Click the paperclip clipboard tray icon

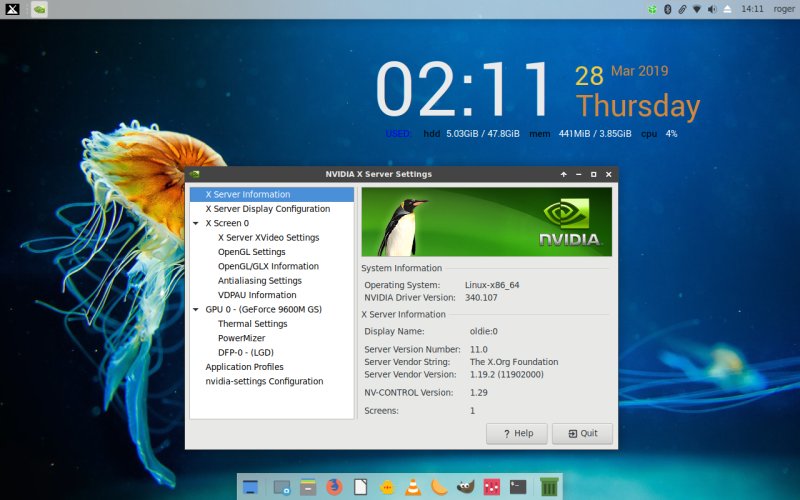[x=682, y=9]
